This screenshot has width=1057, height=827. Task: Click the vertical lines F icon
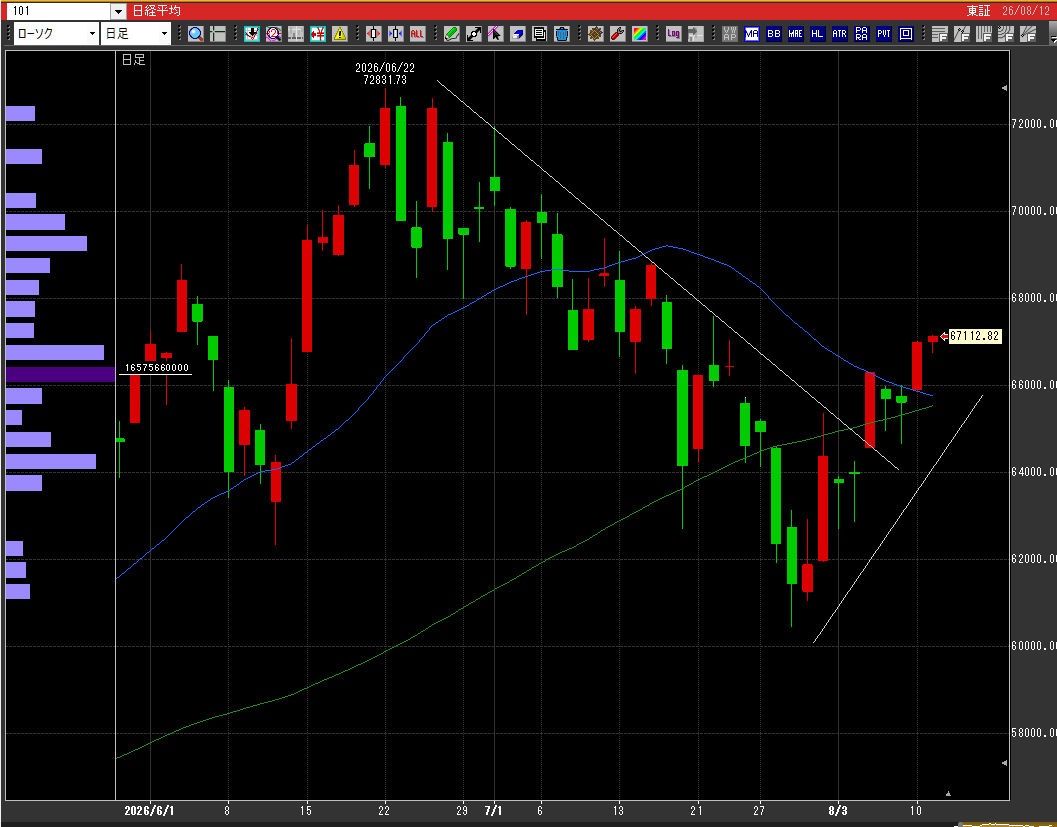point(984,34)
